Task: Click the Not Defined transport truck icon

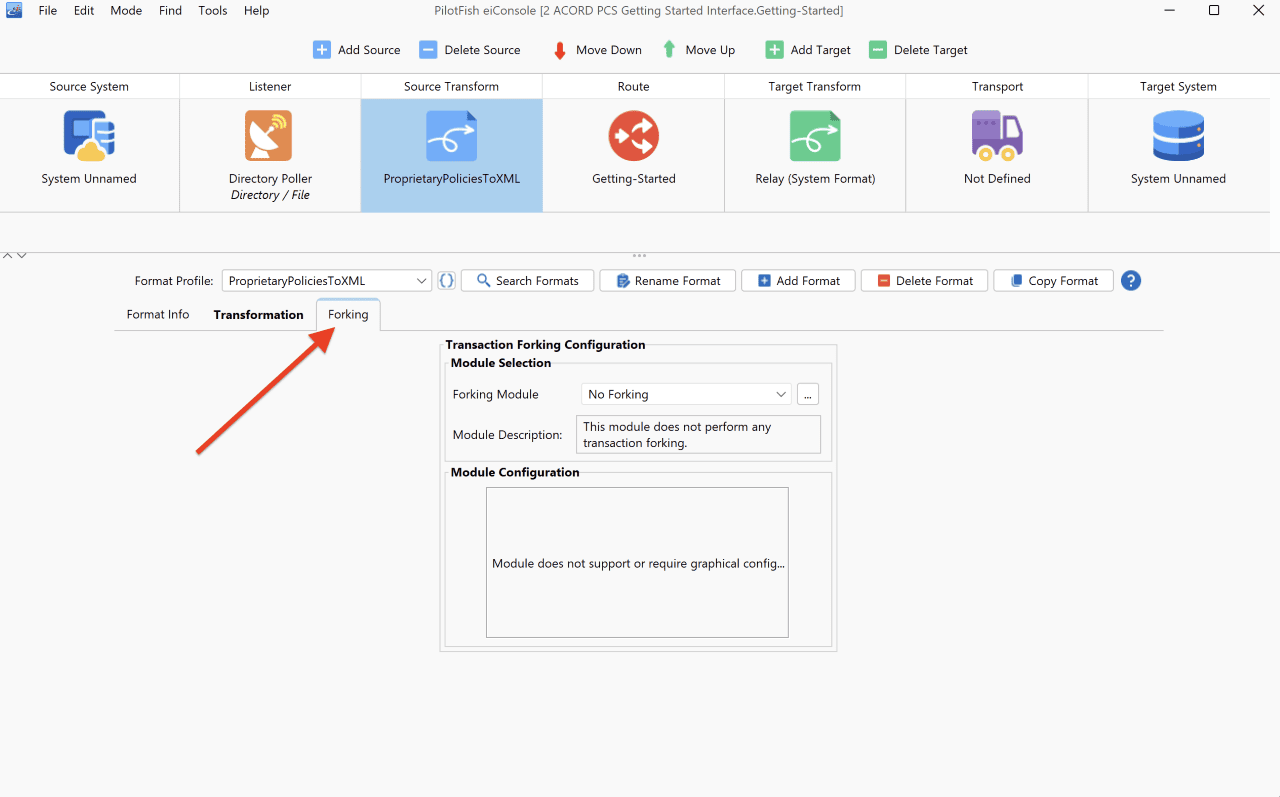Action: point(997,136)
